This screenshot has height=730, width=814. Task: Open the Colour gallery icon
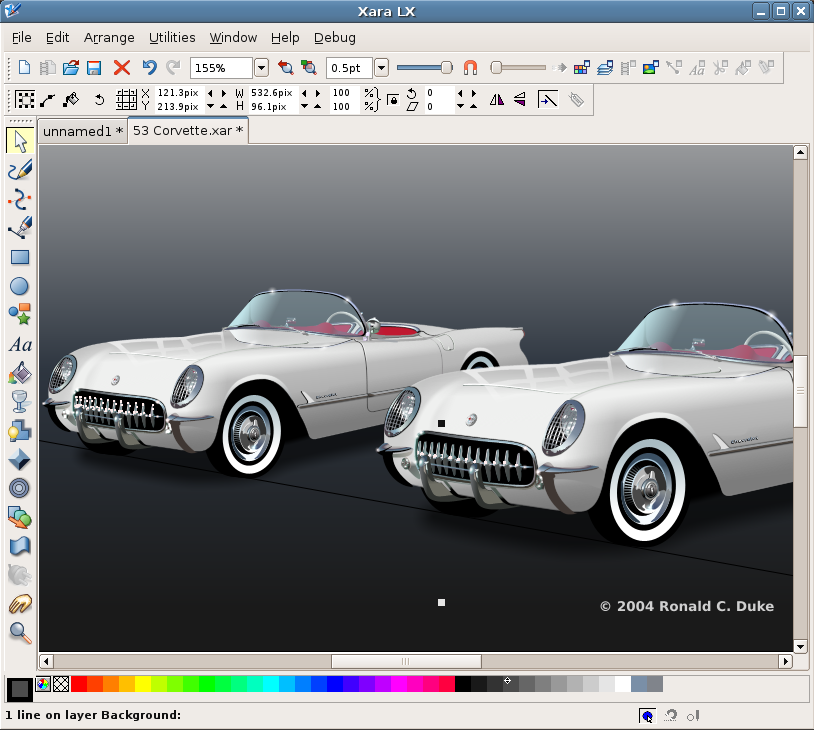(582, 67)
